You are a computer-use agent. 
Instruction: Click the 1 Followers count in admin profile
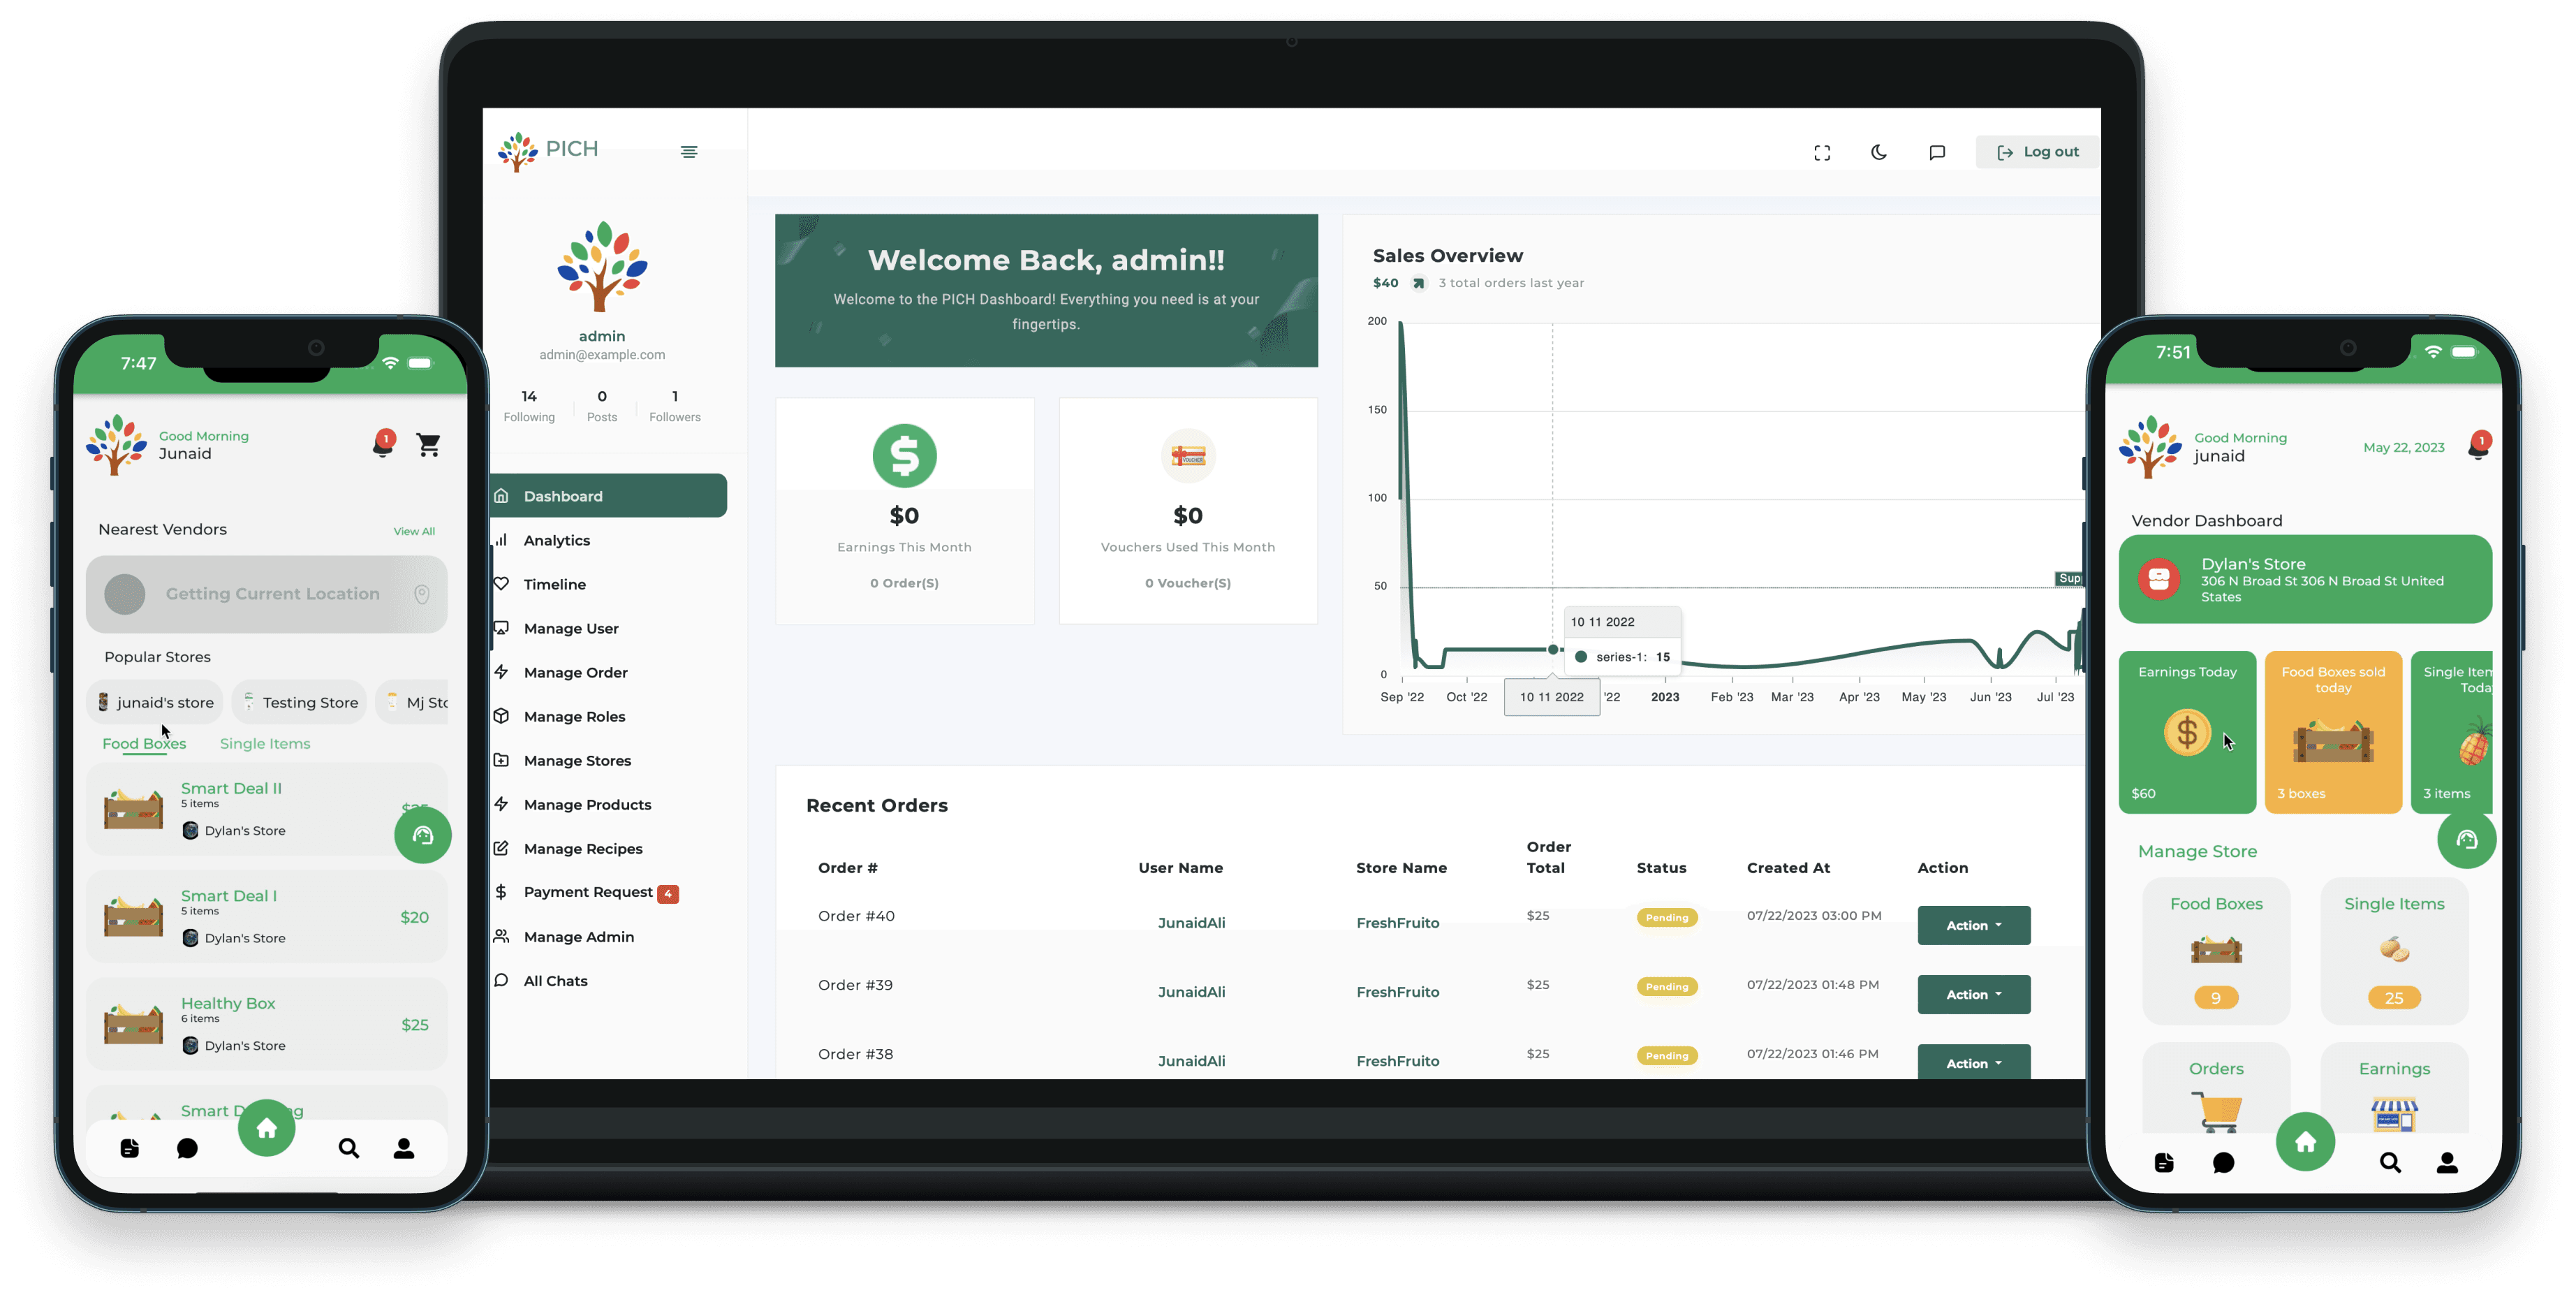click(x=675, y=396)
